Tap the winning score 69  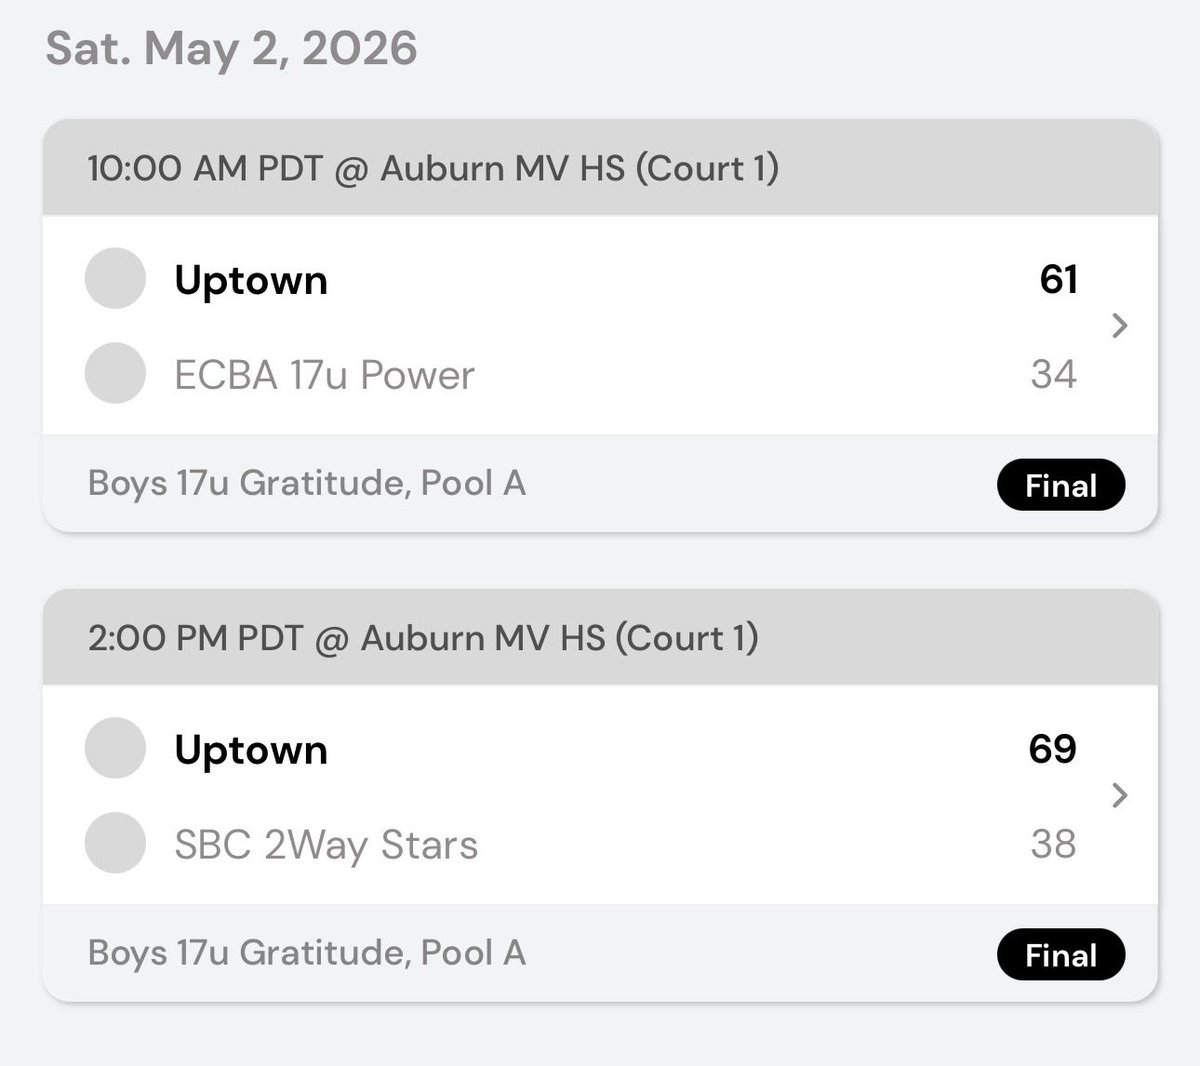pos(1053,749)
